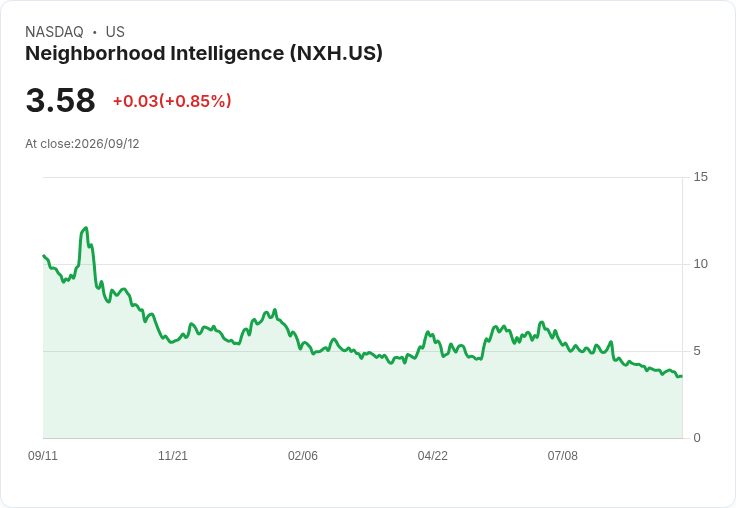Click the +0.03(+0.85%) price change
The height and width of the screenshot is (508, 736).
(x=172, y=101)
